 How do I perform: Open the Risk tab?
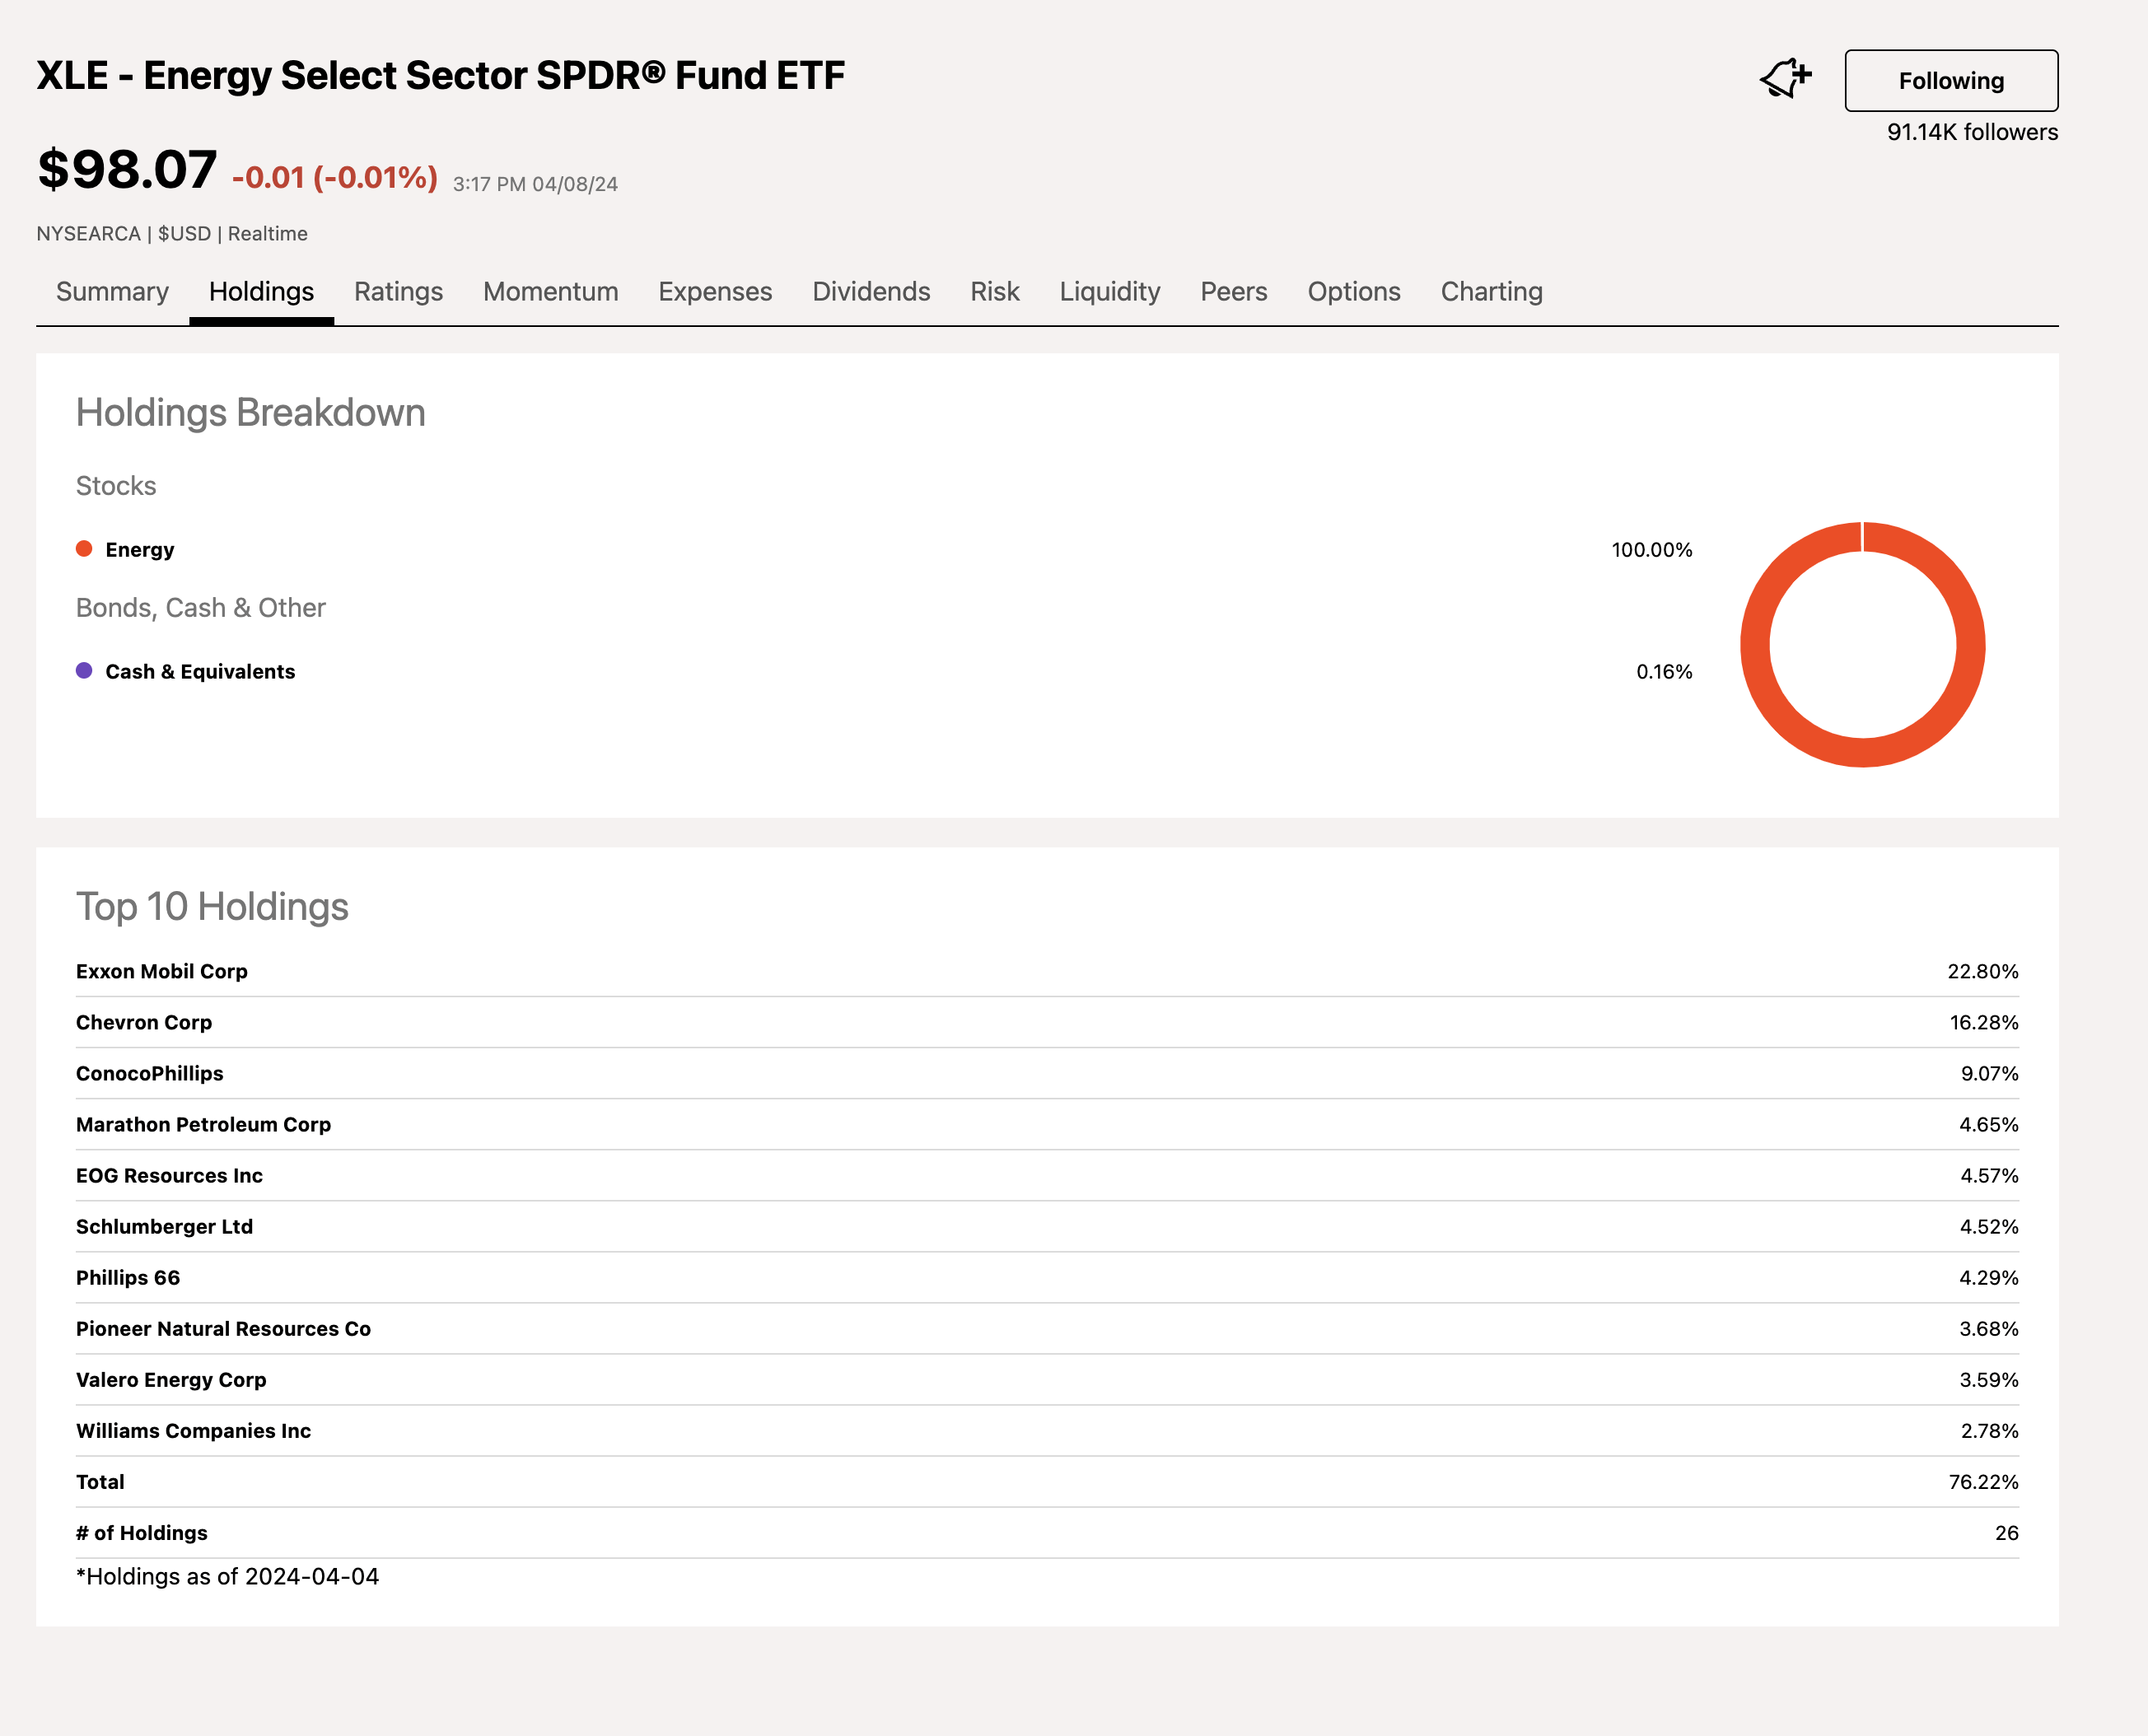(994, 292)
